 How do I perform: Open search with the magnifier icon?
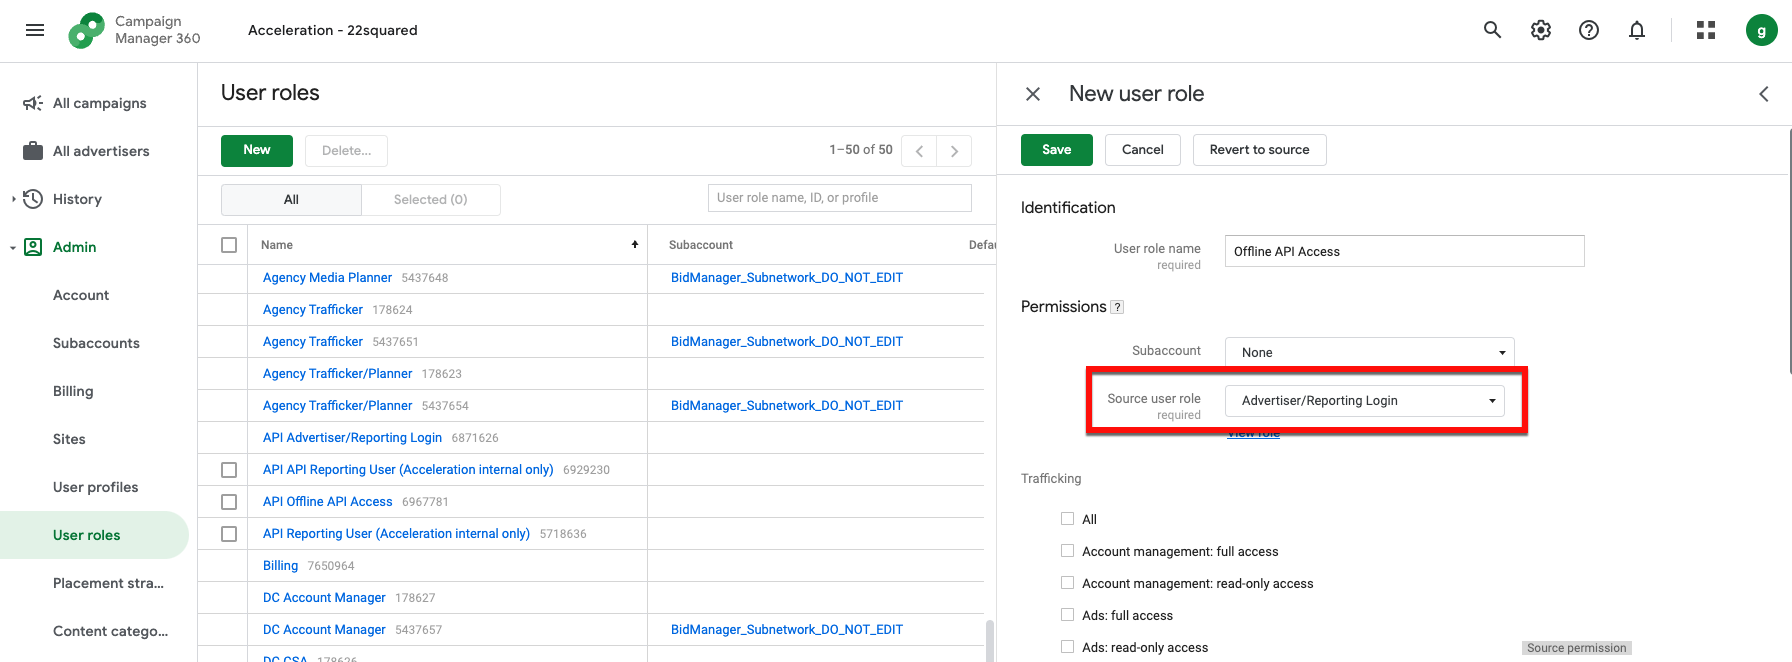[x=1492, y=30]
